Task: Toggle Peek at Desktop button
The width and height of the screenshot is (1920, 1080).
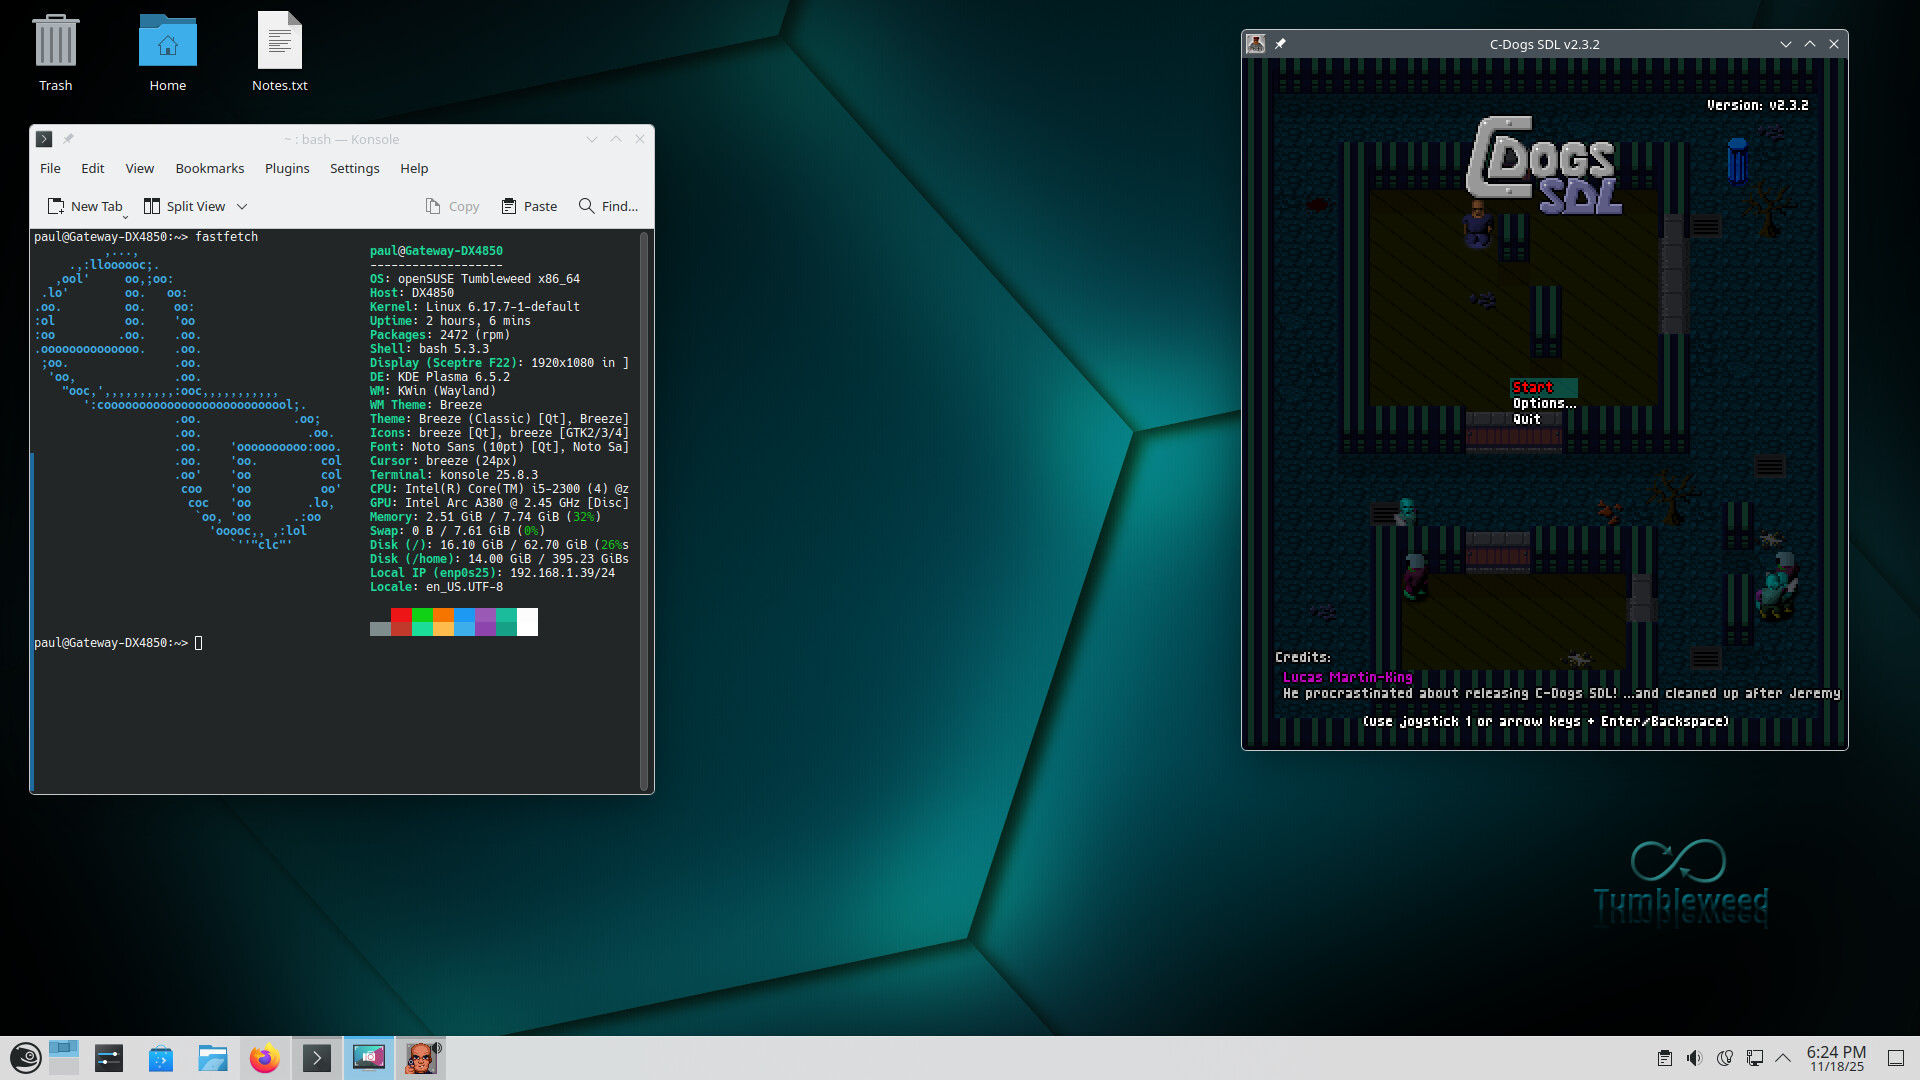Action: point(1895,1058)
